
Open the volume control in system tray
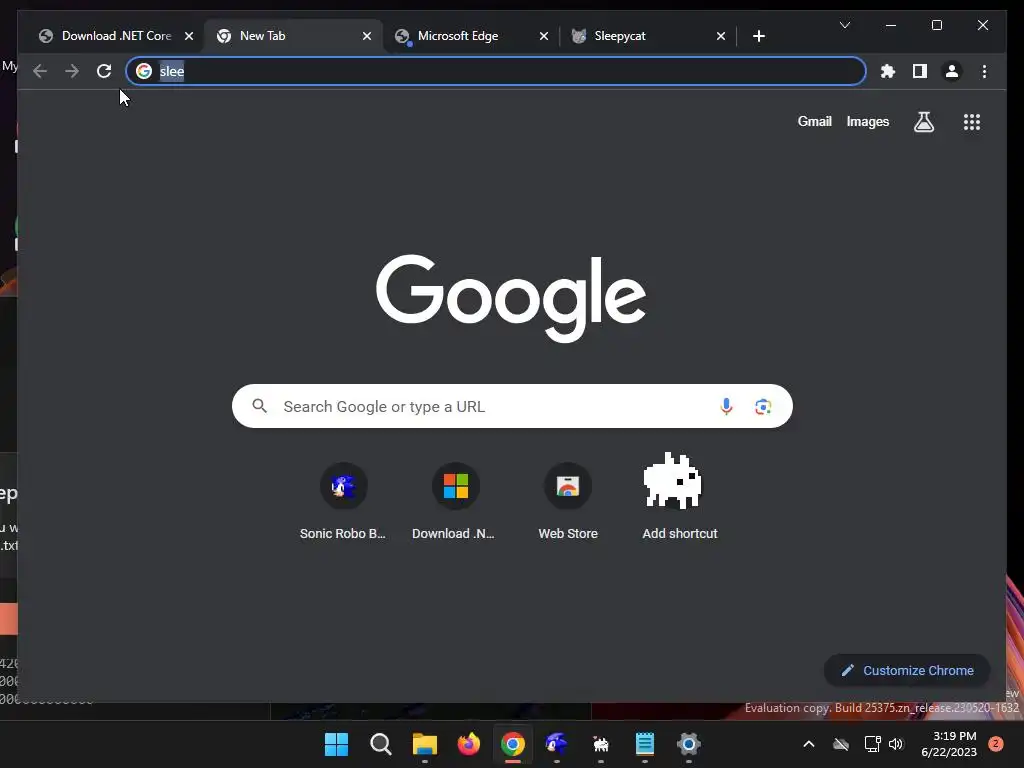[895, 744]
